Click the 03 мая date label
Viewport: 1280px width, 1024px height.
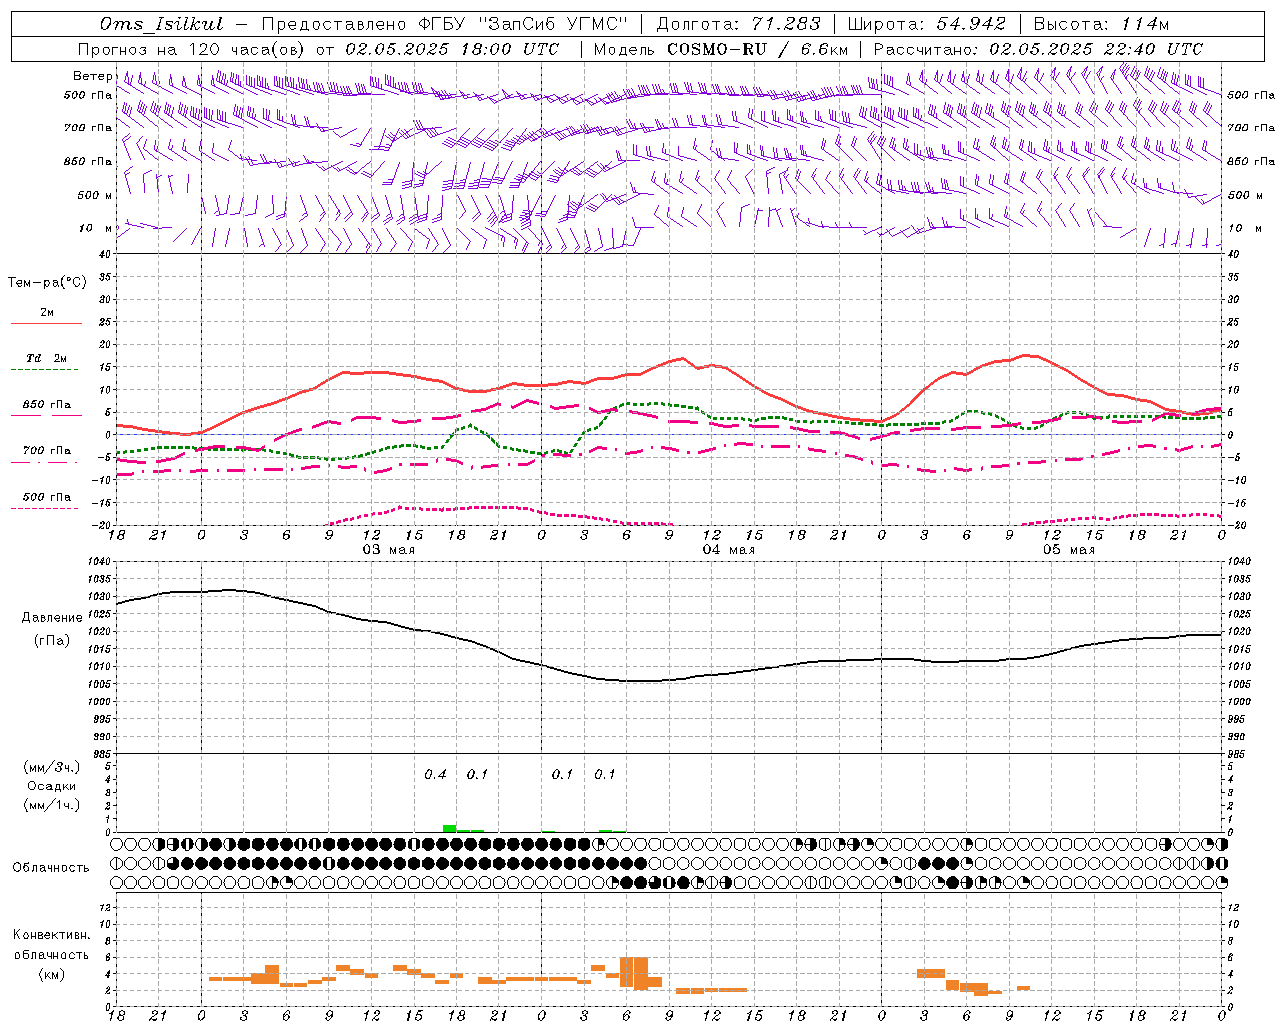(388, 550)
